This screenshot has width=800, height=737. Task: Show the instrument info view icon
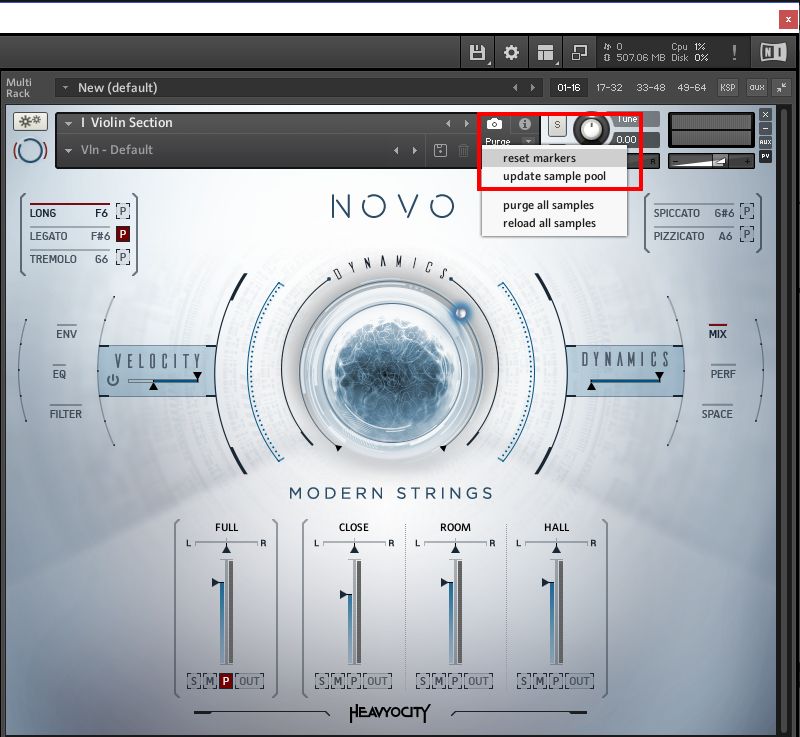524,123
